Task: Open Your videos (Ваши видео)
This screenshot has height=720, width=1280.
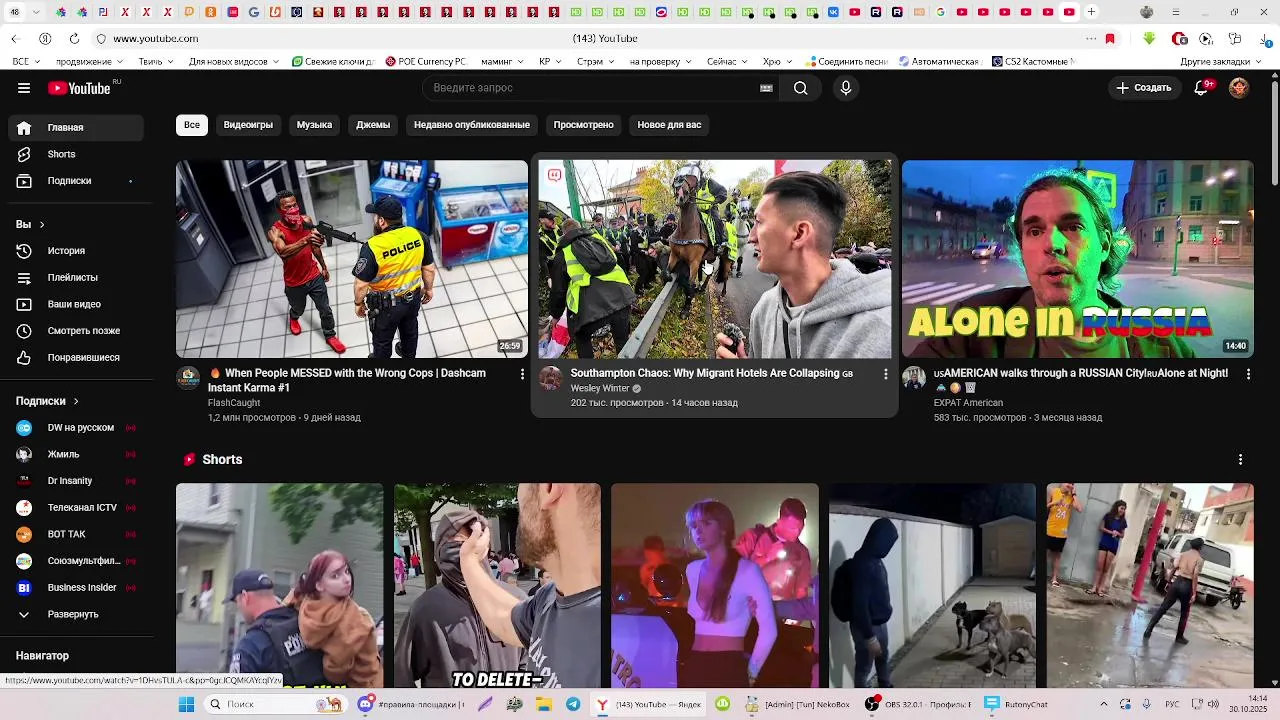Action: (76, 304)
